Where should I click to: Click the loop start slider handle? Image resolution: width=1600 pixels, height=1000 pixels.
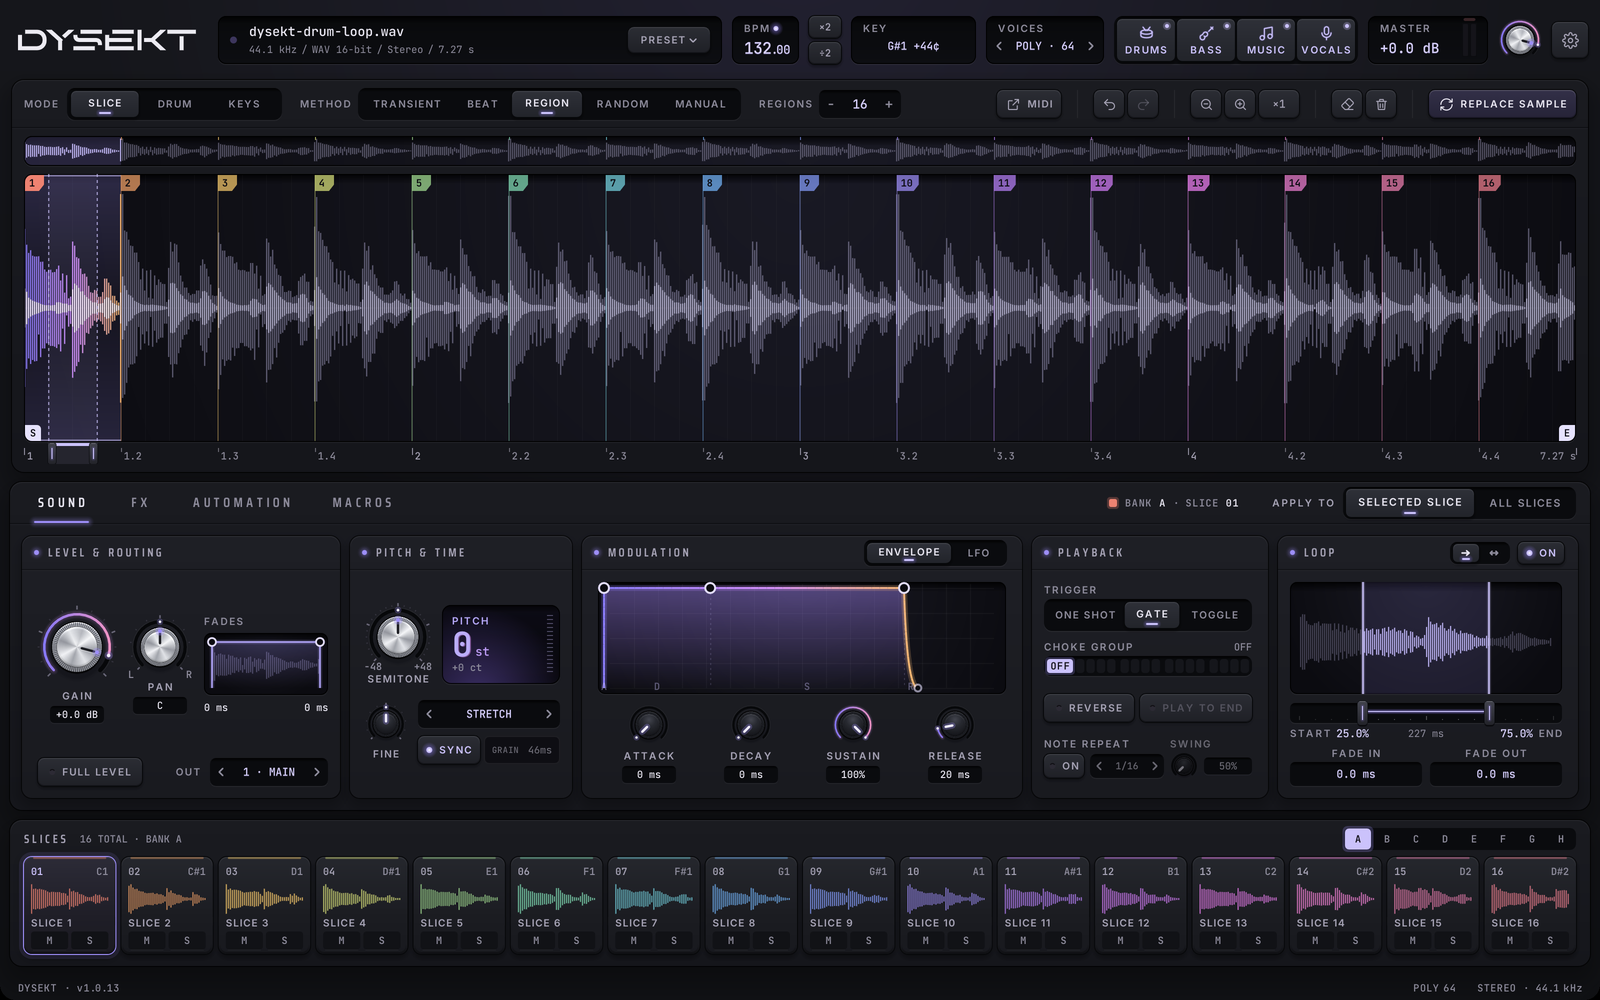pyautogui.click(x=1362, y=712)
